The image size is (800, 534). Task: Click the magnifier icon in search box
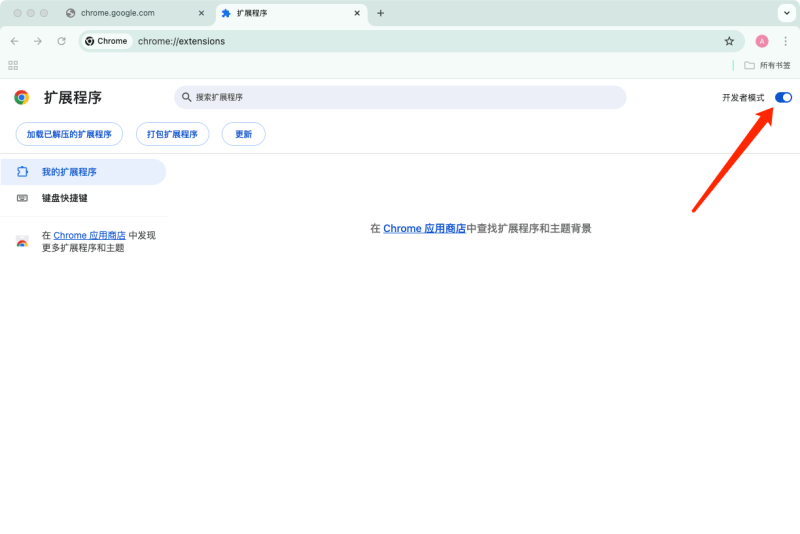(187, 97)
